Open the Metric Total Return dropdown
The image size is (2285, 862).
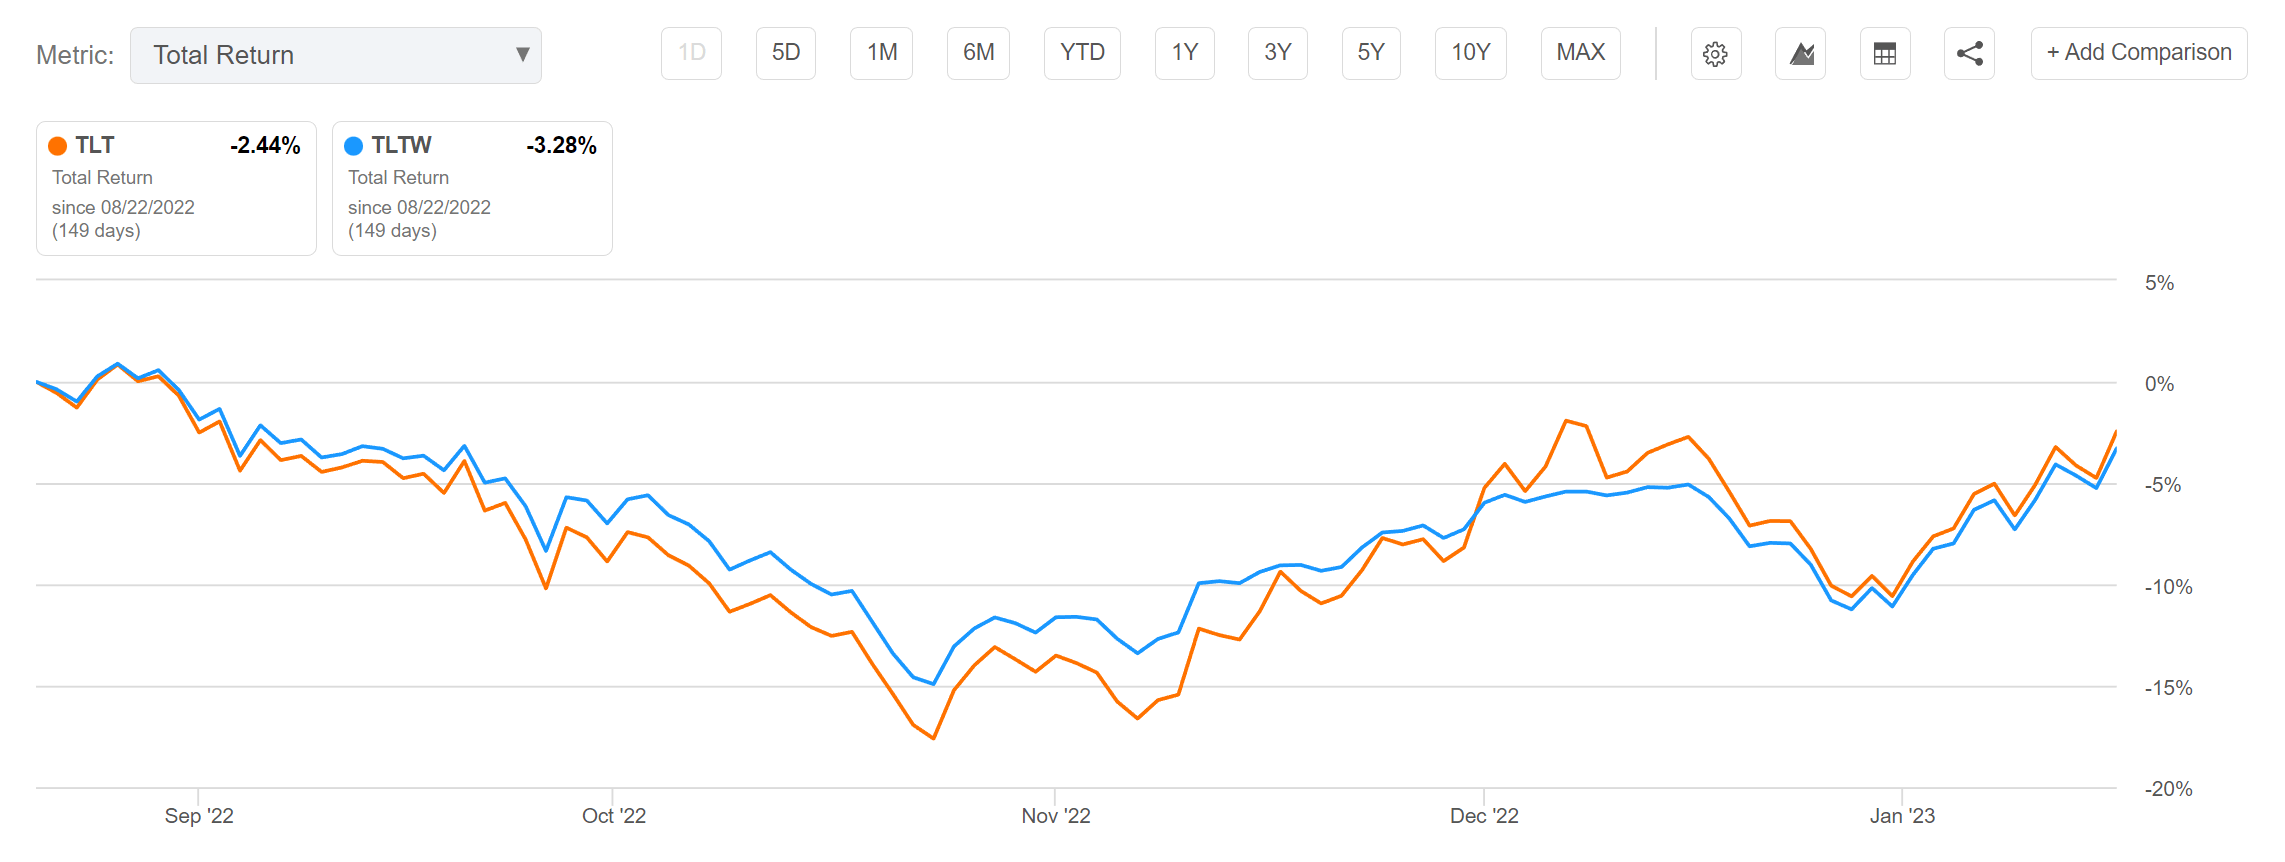pyautogui.click(x=335, y=55)
